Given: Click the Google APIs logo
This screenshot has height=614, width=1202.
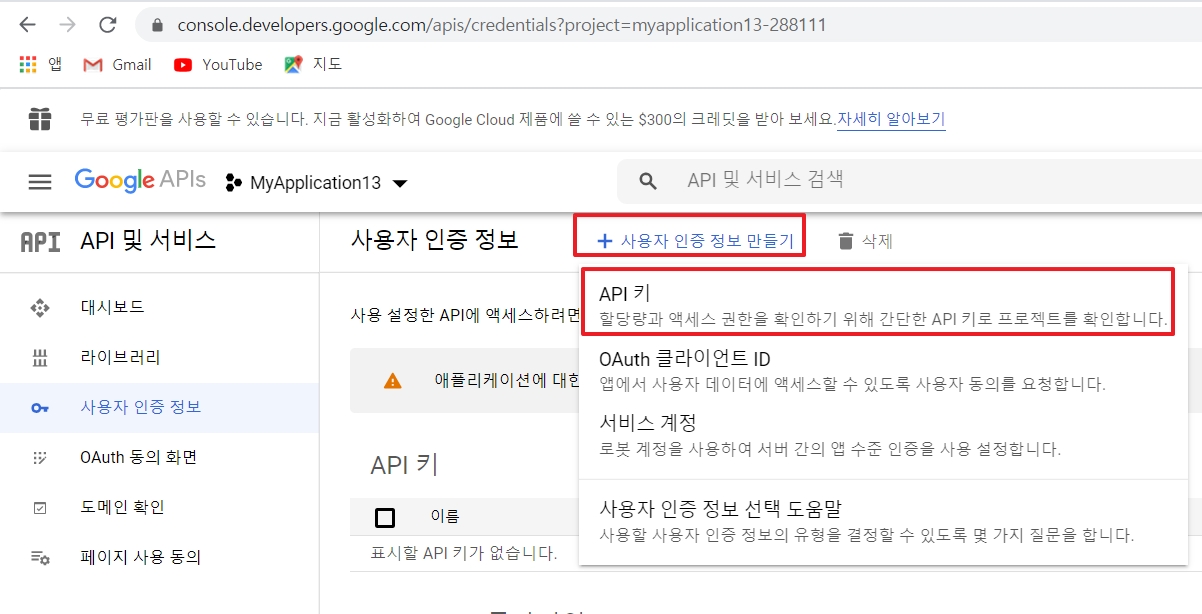Looking at the screenshot, I should point(140,181).
